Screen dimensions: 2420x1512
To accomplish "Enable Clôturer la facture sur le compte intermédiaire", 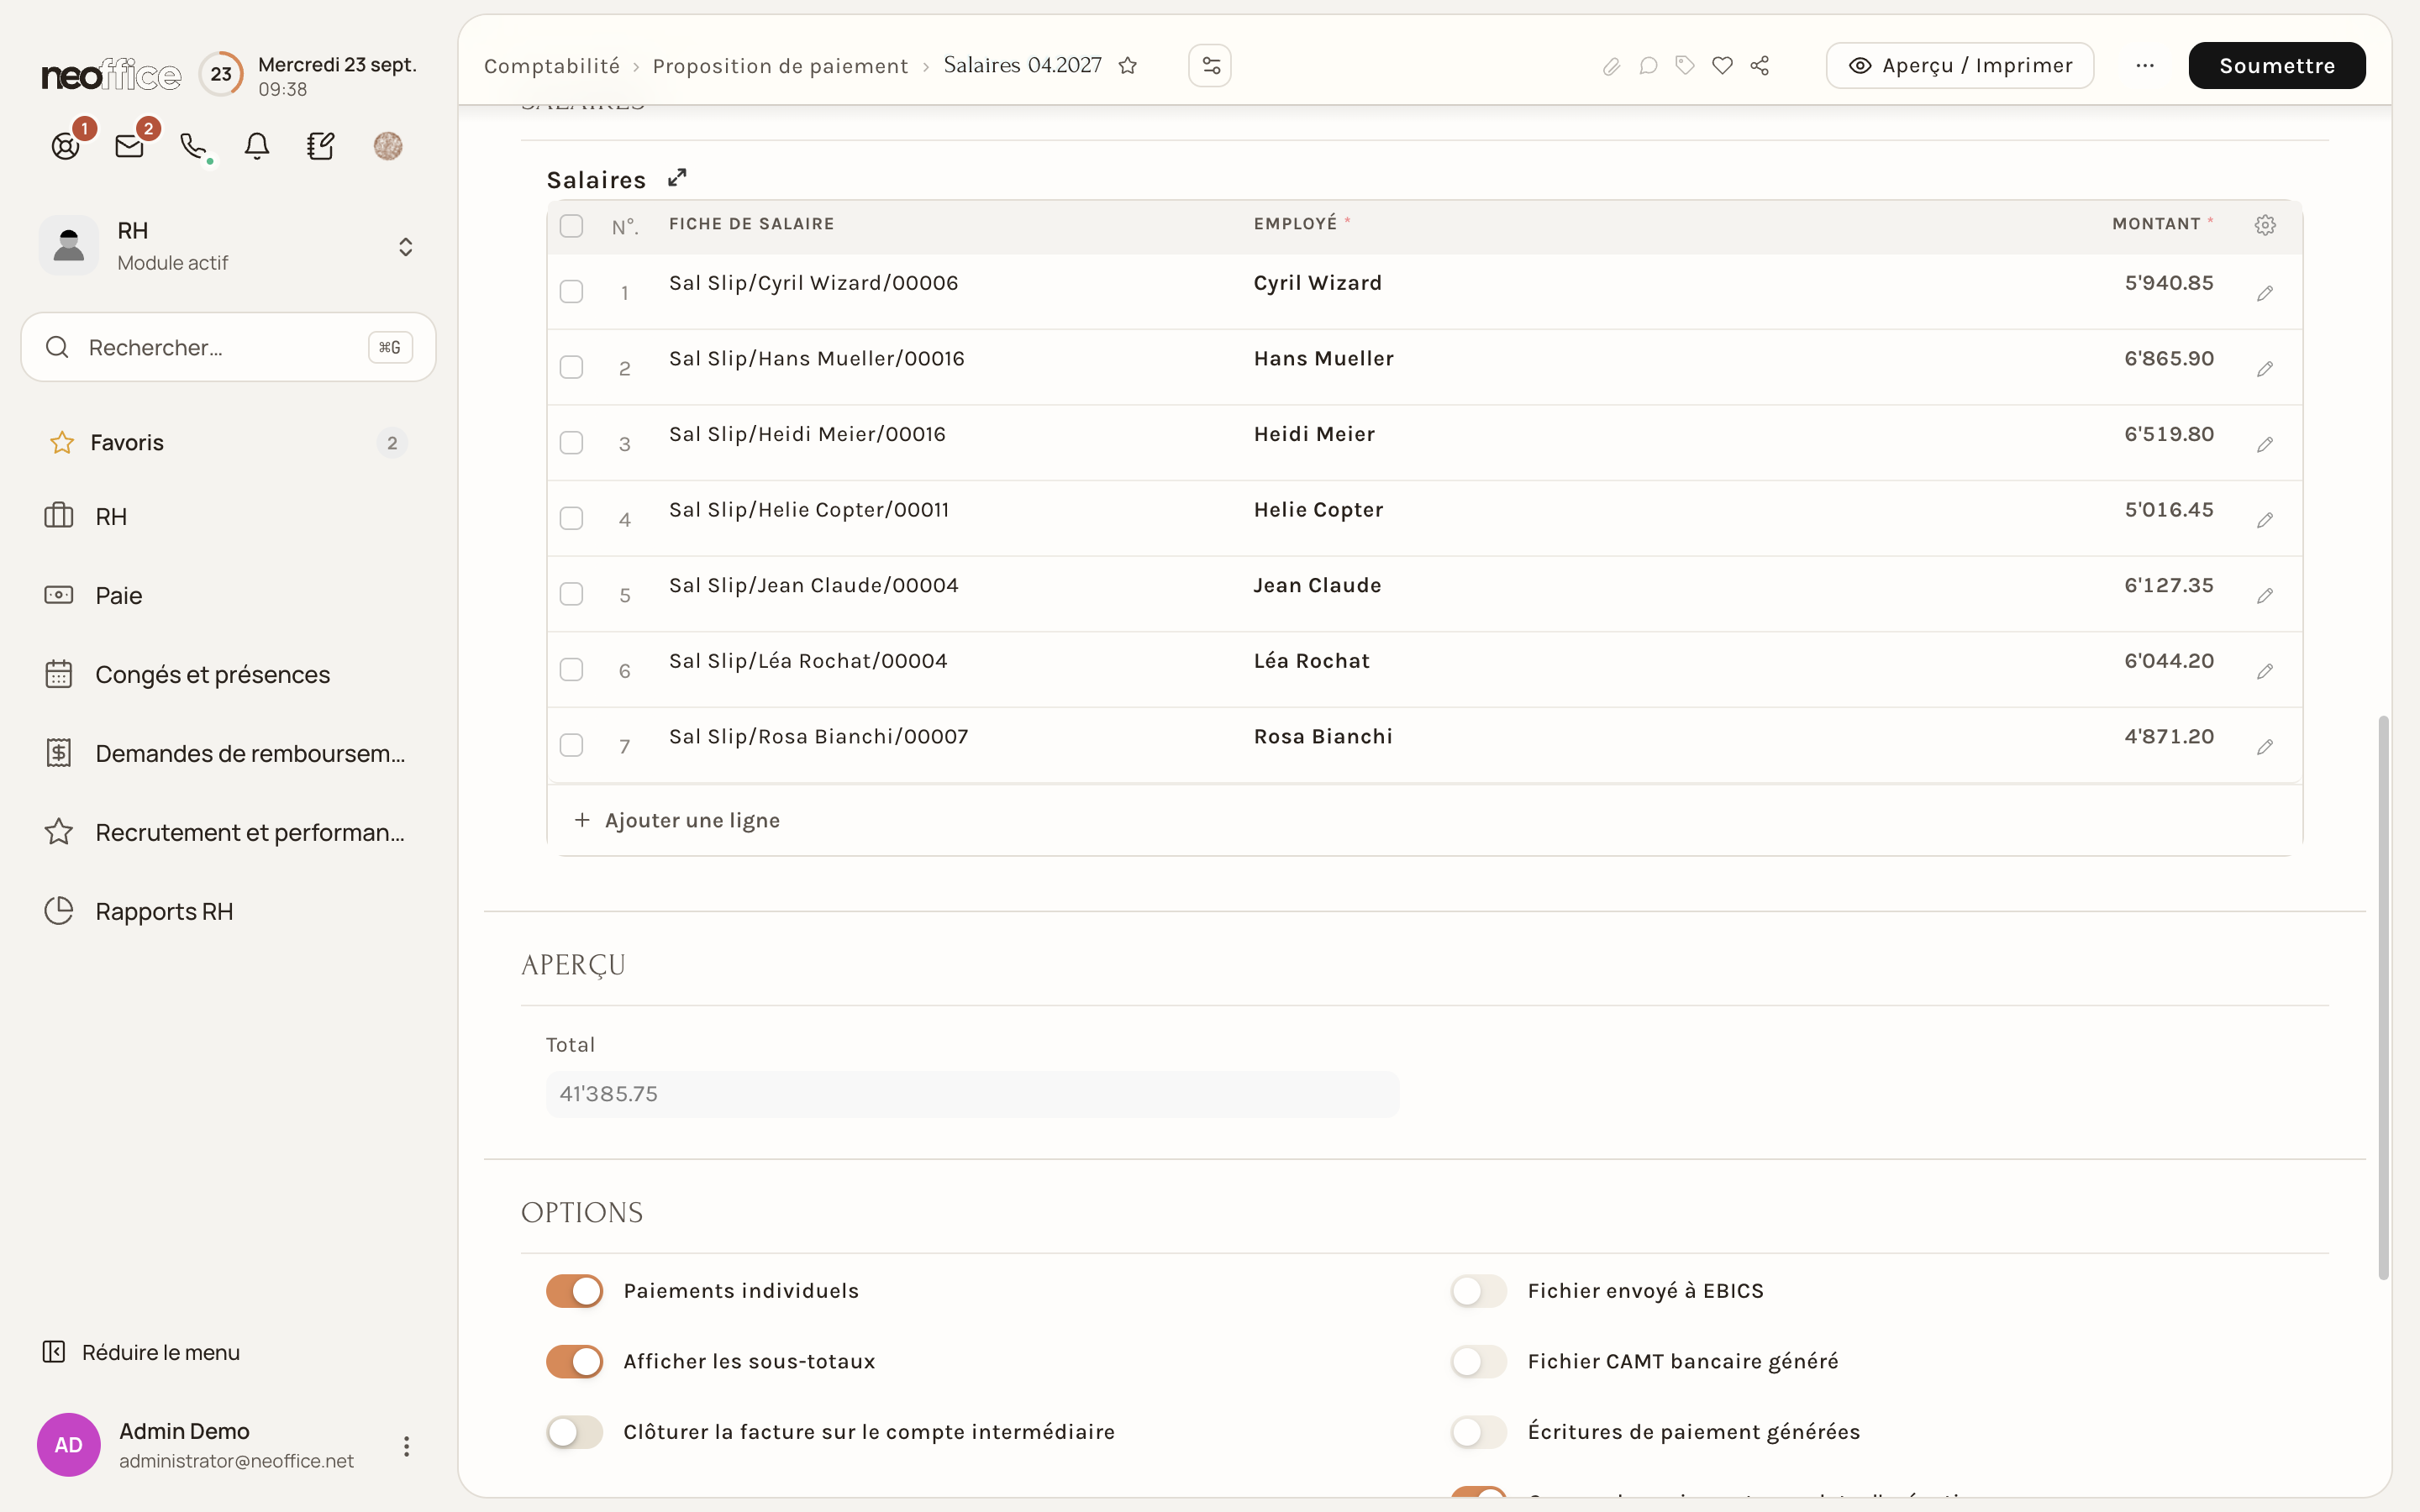I will point(574,1432).
